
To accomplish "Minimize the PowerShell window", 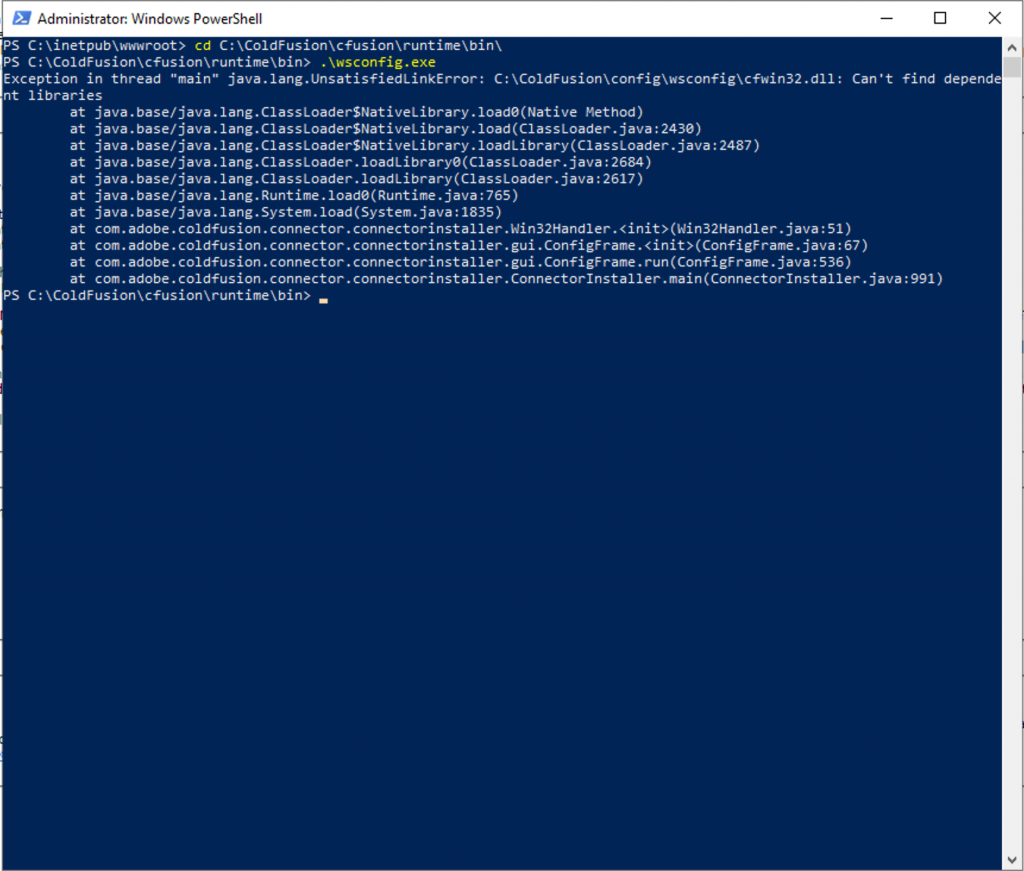I will point(885,18).
